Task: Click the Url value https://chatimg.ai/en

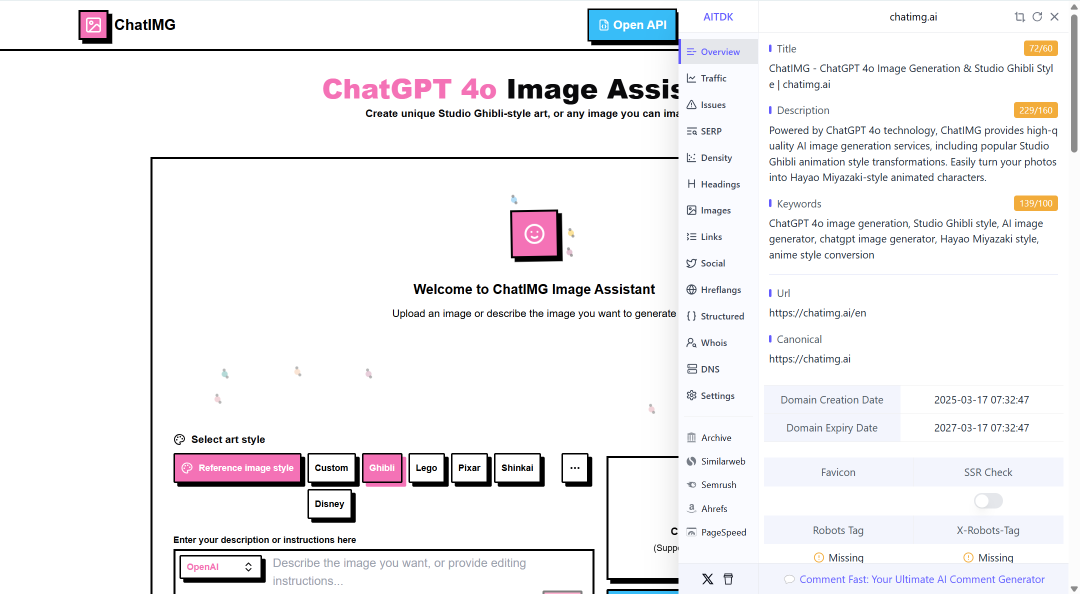Action: click(818, 313)
